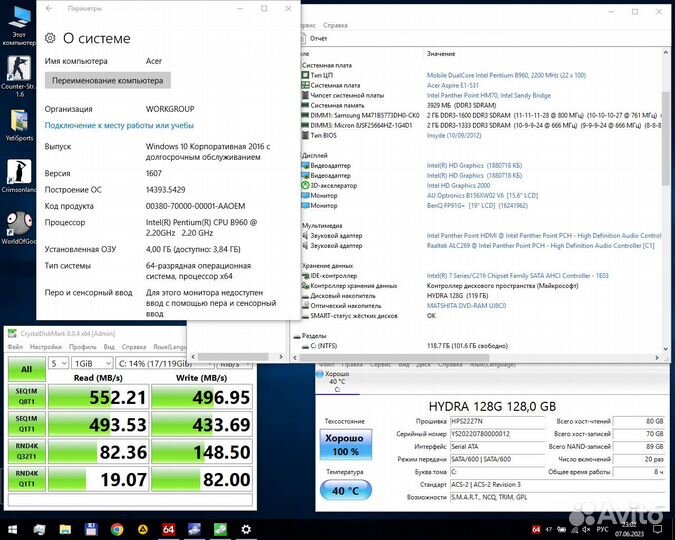Open the РУС language indicator in the taskbar
675x540 pixels.
602,529
